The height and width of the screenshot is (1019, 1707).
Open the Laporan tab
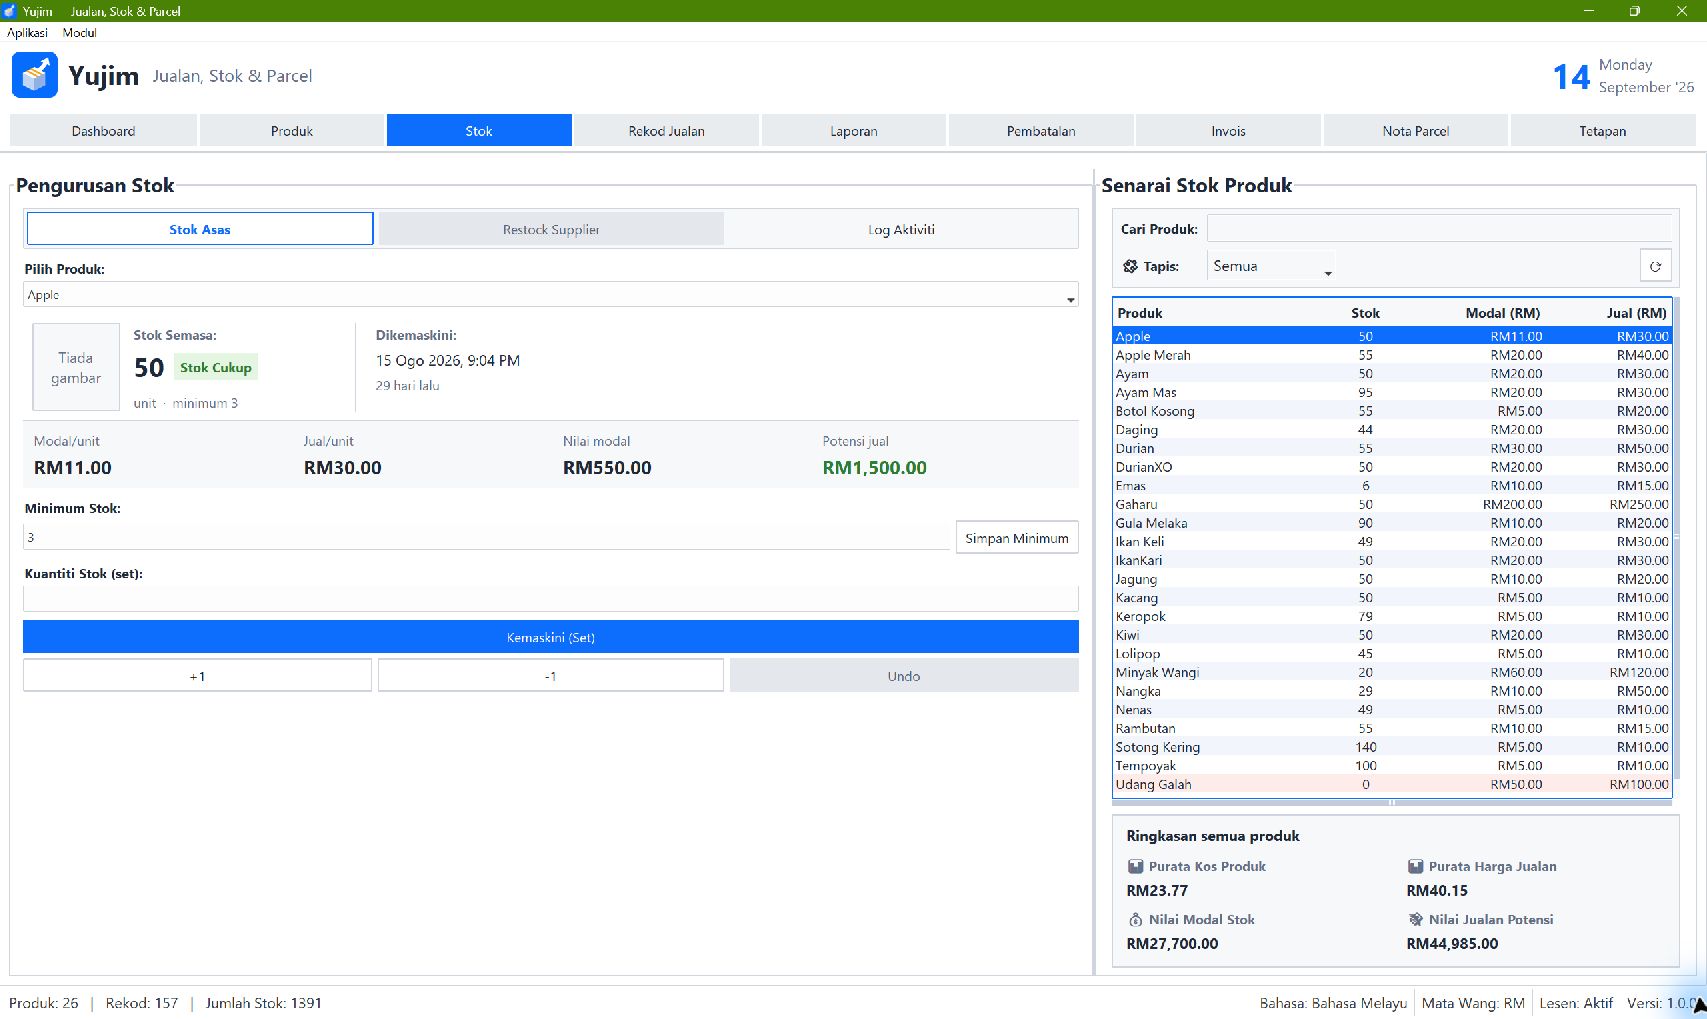853,131
